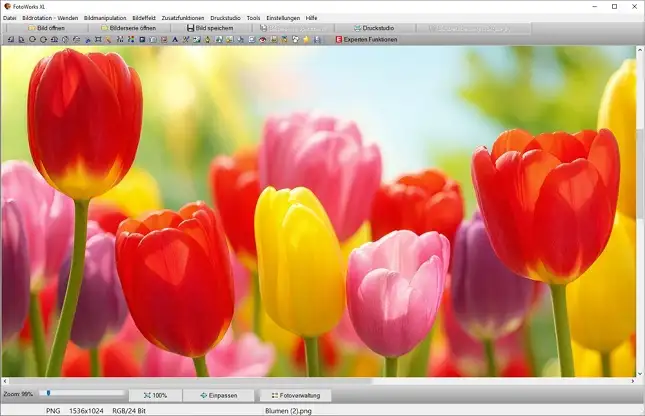This screenshot has width=645, height=416.
Task: Maximize the FotoWorks XL window
Action: pos(615,7)
